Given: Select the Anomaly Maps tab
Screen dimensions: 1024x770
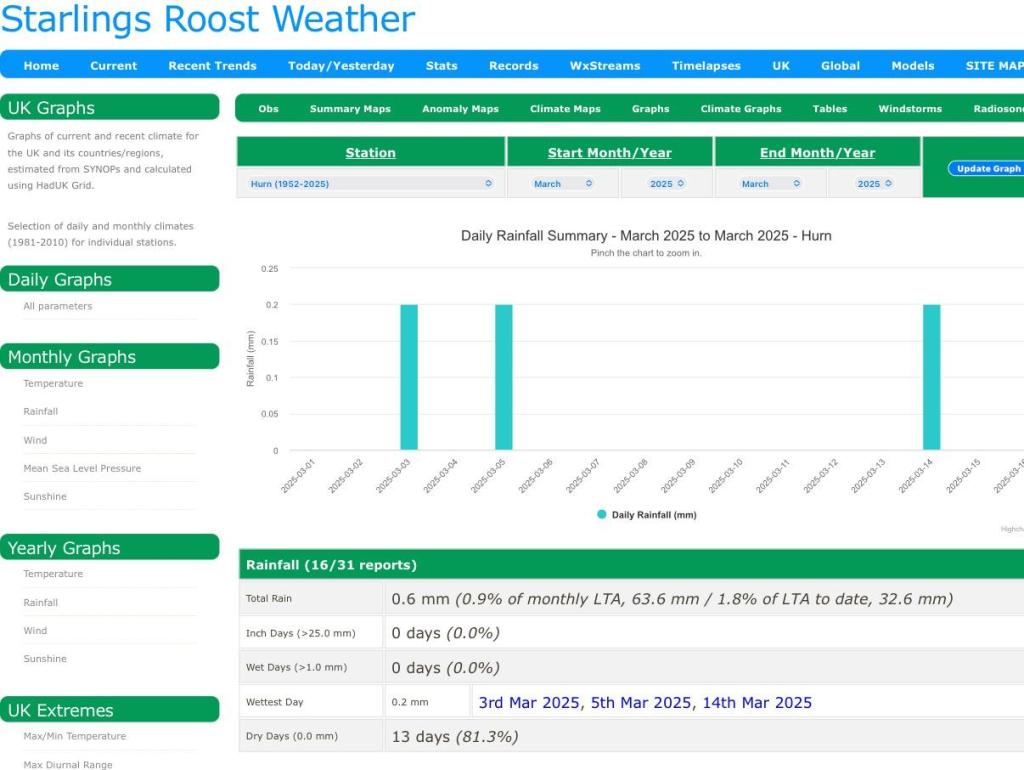Looking at the screenshot, I should click(460, 109).
